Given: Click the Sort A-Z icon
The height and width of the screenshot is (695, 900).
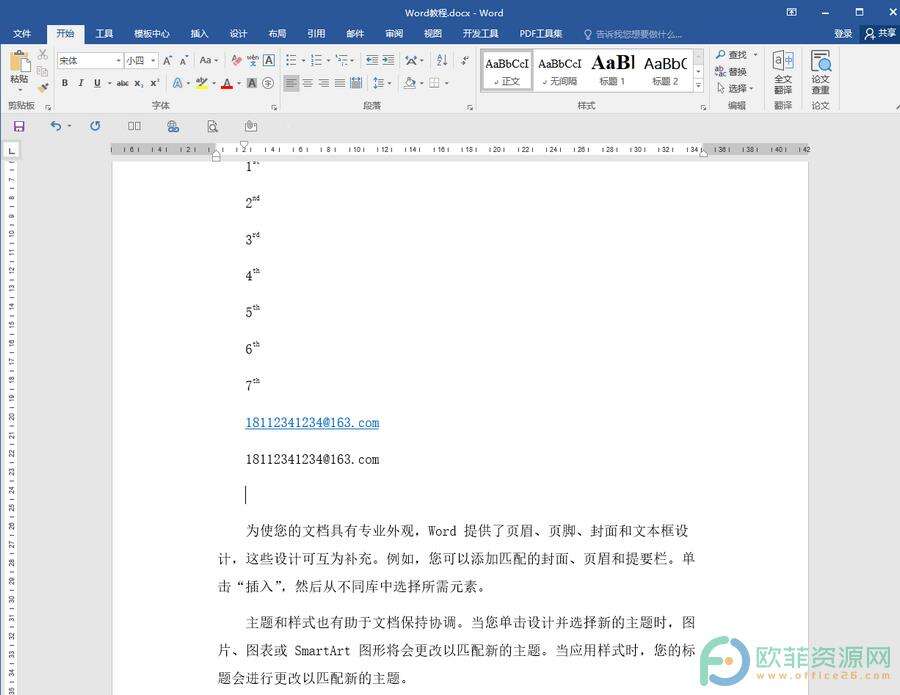Looking at the screenshot, I should click(x=443, y=61).
